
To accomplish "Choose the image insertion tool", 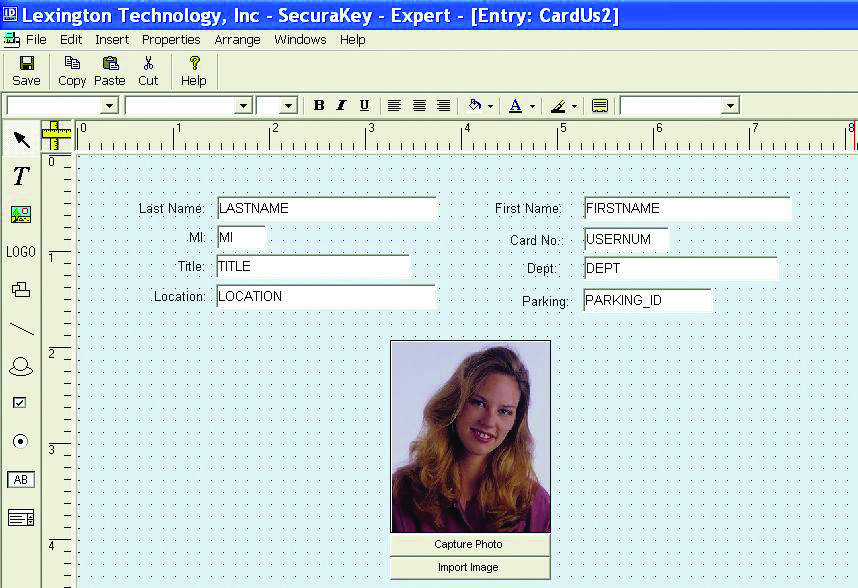I will [x=21, y=214].
